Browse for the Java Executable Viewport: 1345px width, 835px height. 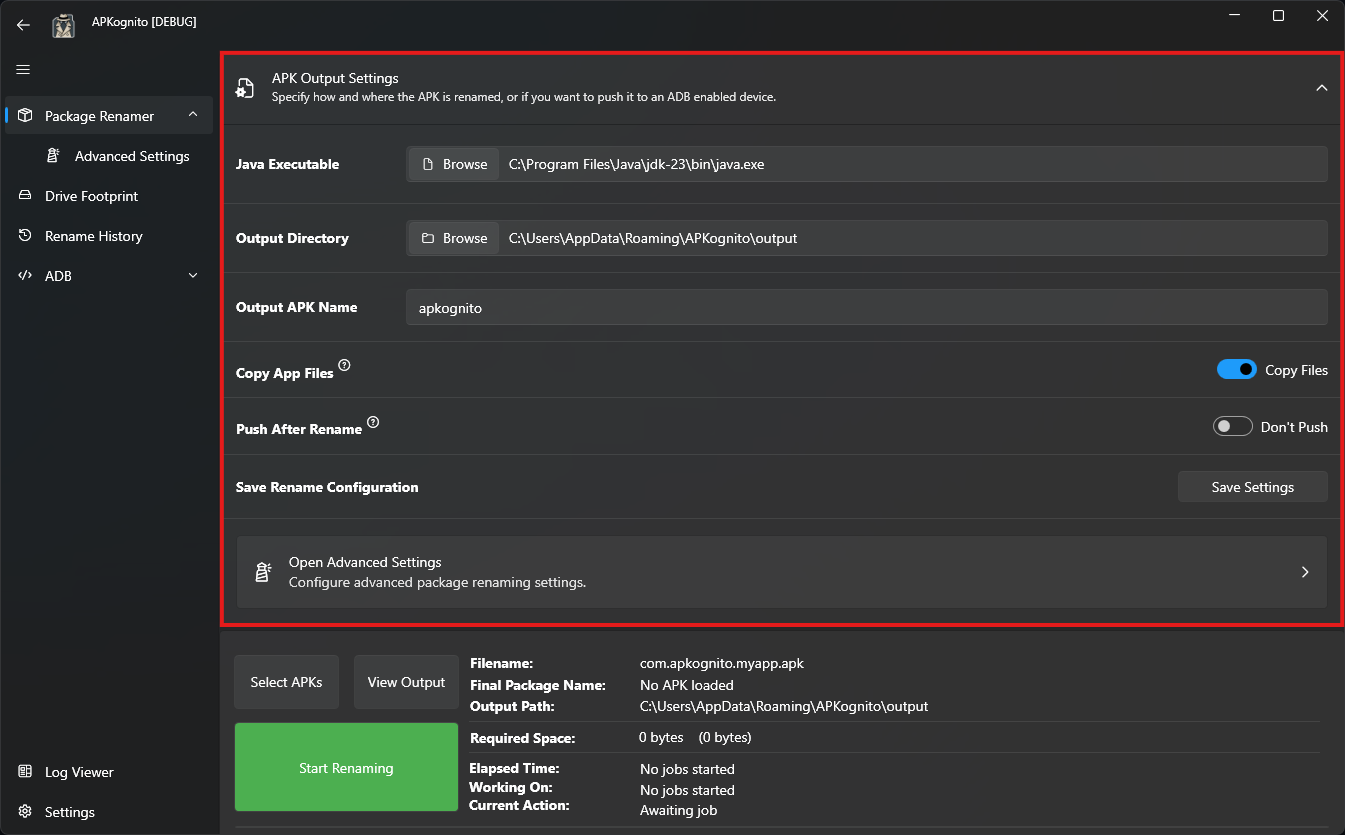(x=454, y=164)
